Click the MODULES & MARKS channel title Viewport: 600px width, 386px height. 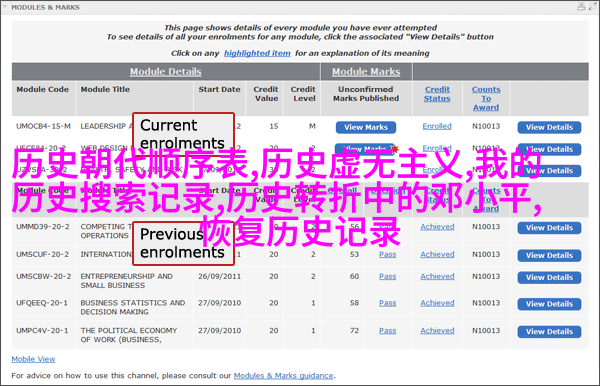coord(46,7)
